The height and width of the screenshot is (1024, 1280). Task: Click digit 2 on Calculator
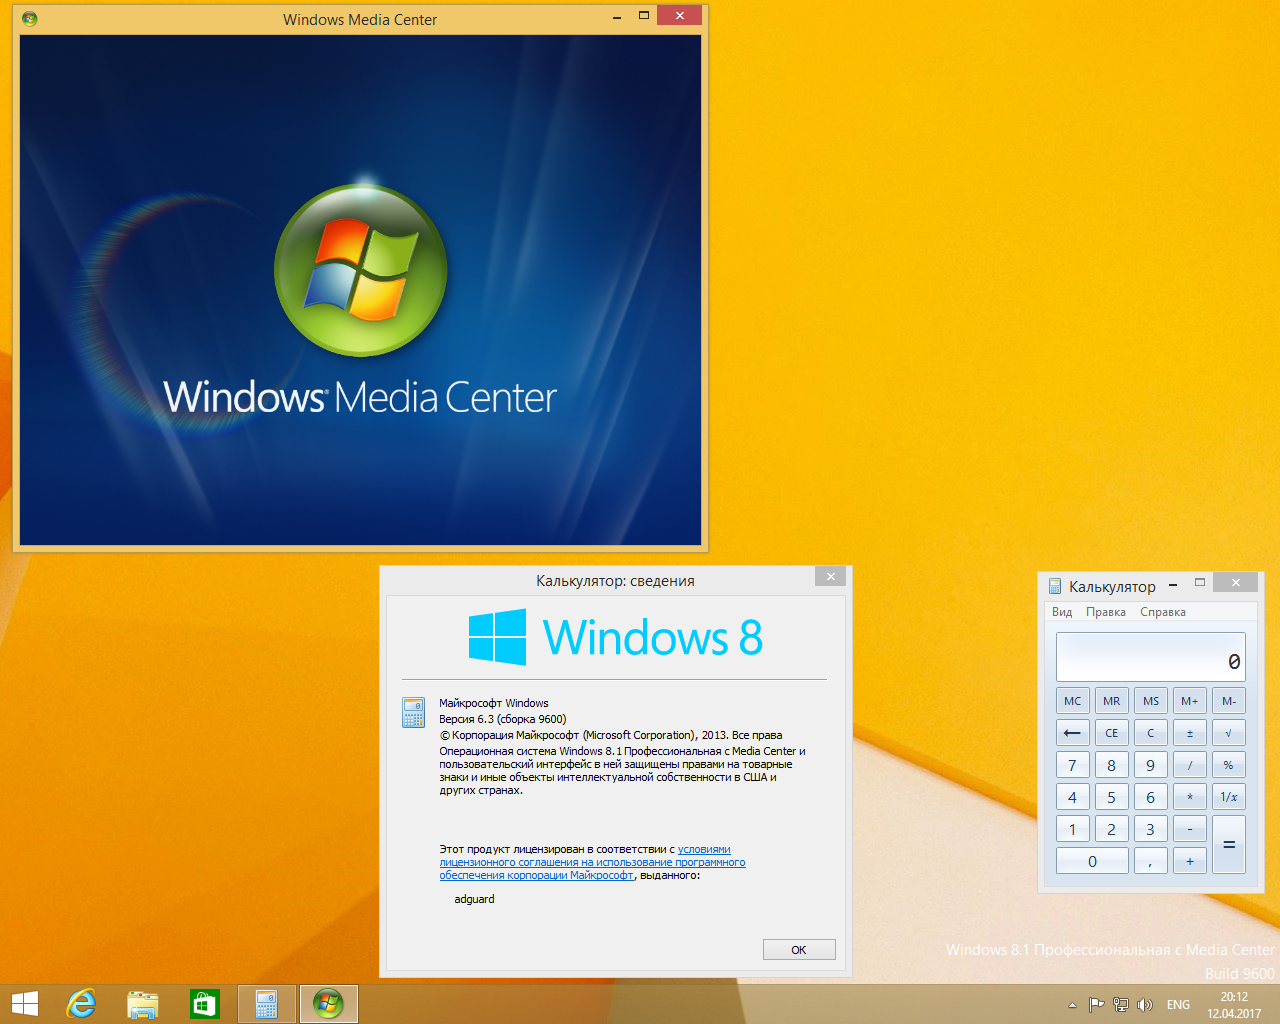[1112, 829]
